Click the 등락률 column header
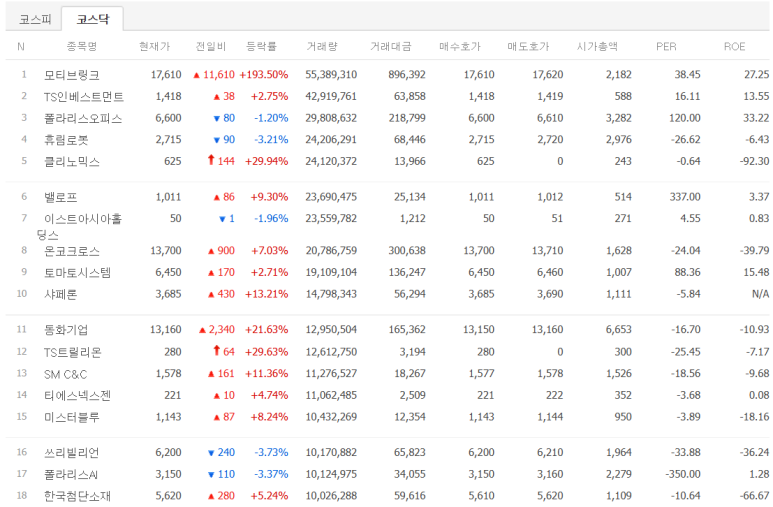Screen dimensions: 773x507 click(x=261, y=46)
